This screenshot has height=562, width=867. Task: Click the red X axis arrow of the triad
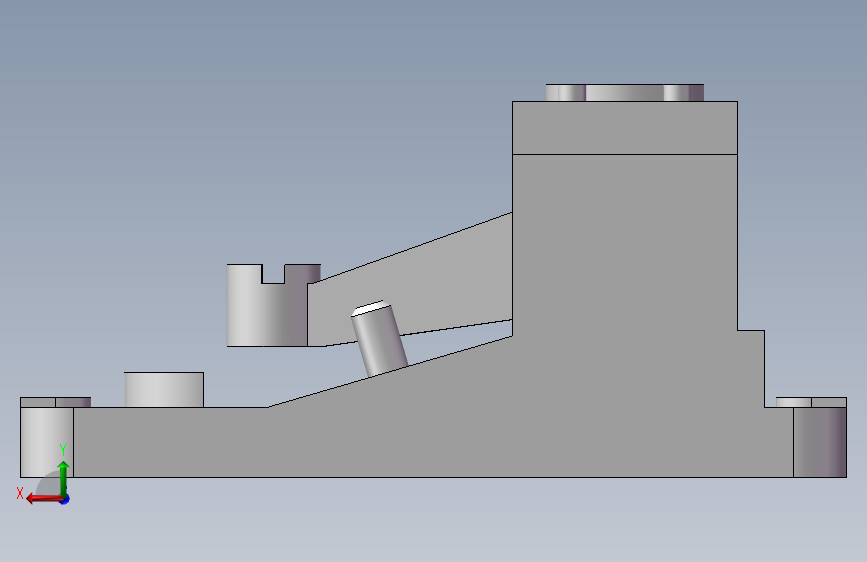click(x=44, y=499)
